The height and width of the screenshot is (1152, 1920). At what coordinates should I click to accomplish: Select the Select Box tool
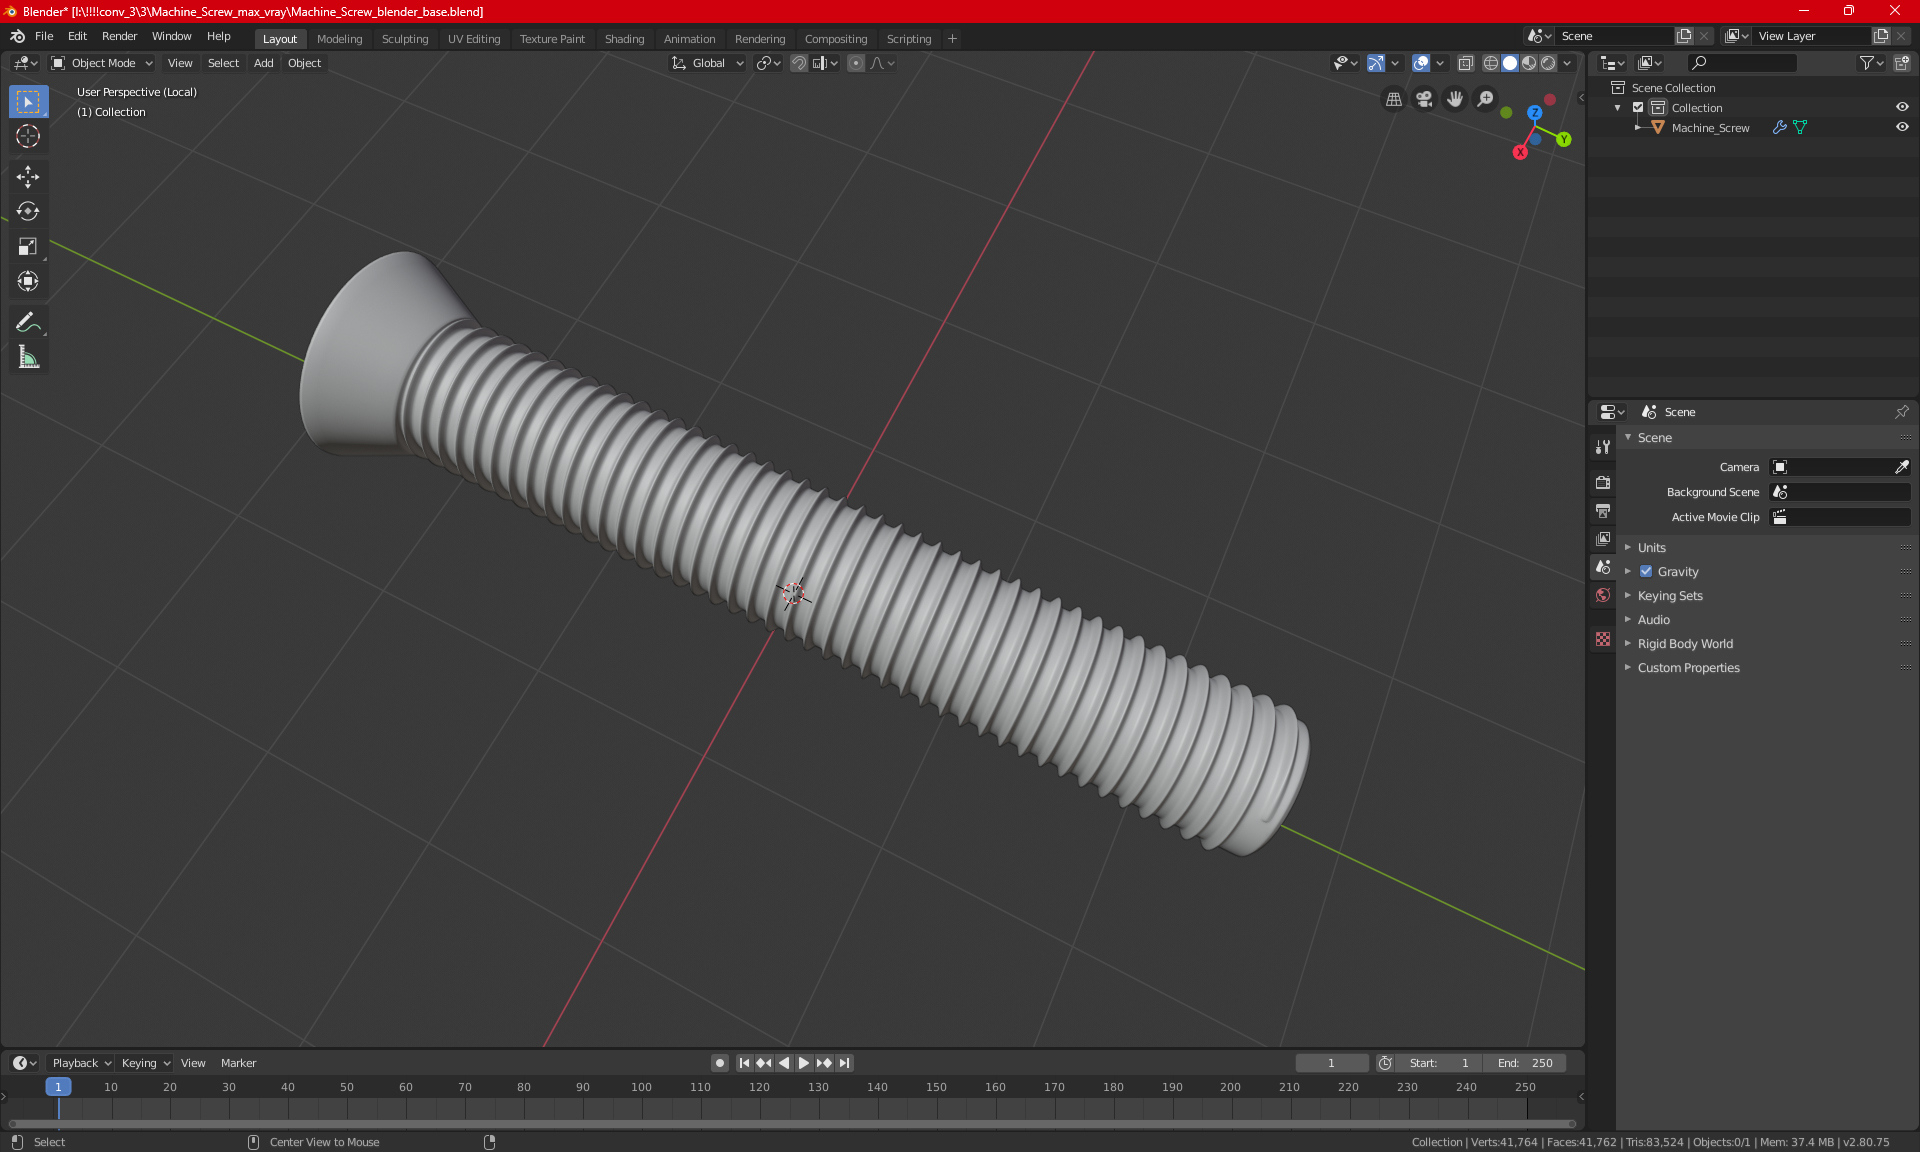pyautogui.click(x=28, y=102)
